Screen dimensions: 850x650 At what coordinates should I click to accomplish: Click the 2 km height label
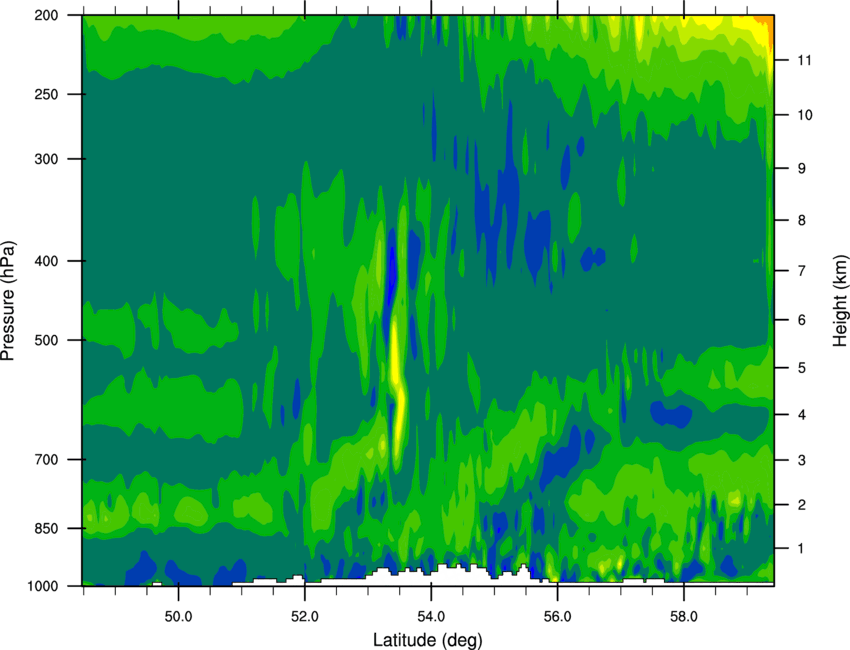click(x=802, y=505)
